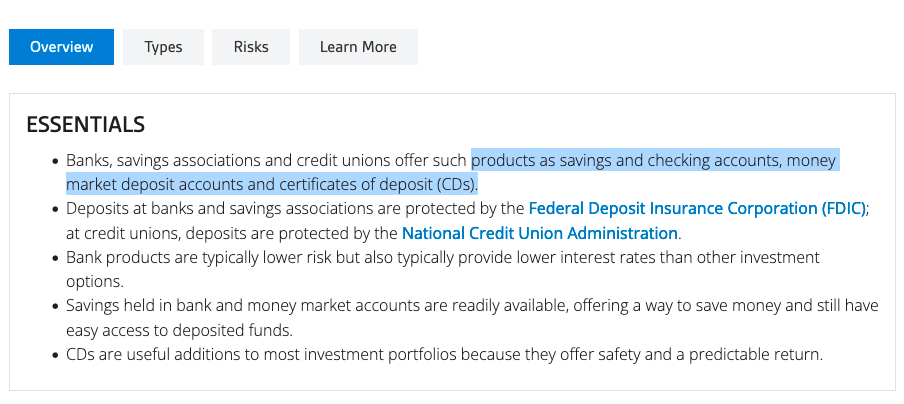Open the National Credit Union Administration link
The height and width of the screenshot is (404, 904).
coord(540,233)
